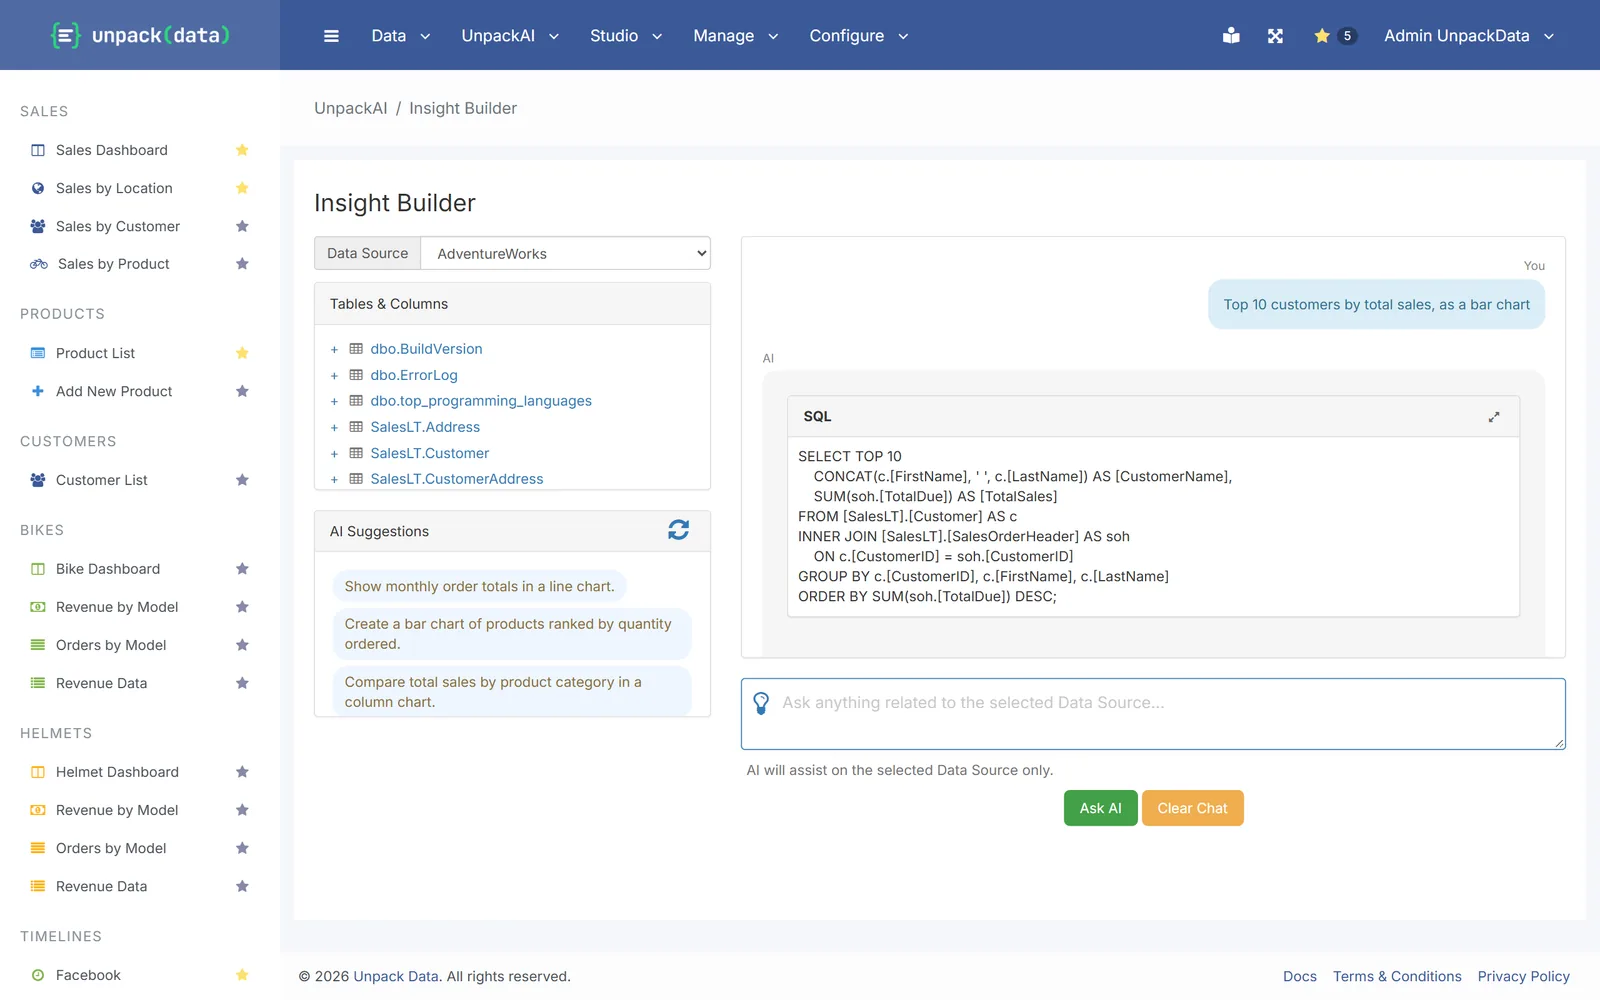
Task: Open the Privacy Policy link
Action: 1523,976
